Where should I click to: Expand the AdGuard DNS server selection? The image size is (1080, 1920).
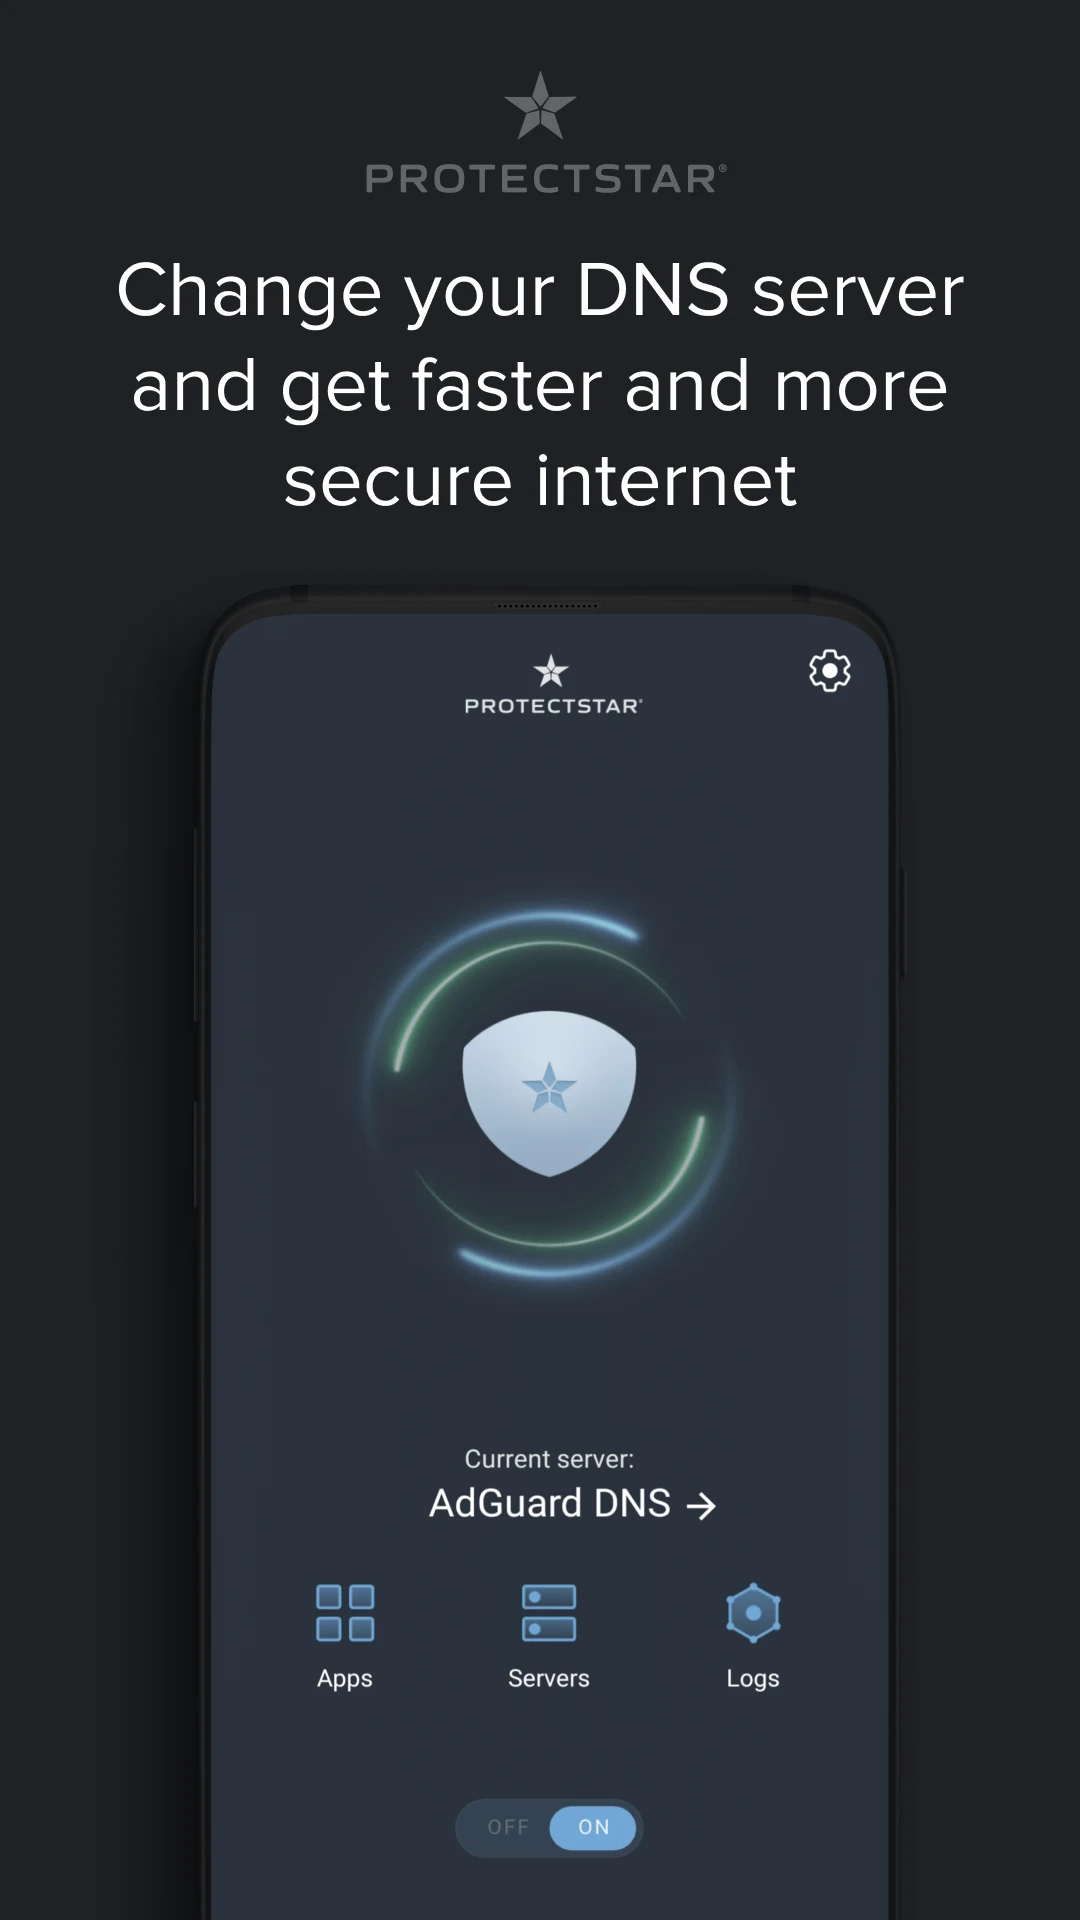coord(572,1503)
